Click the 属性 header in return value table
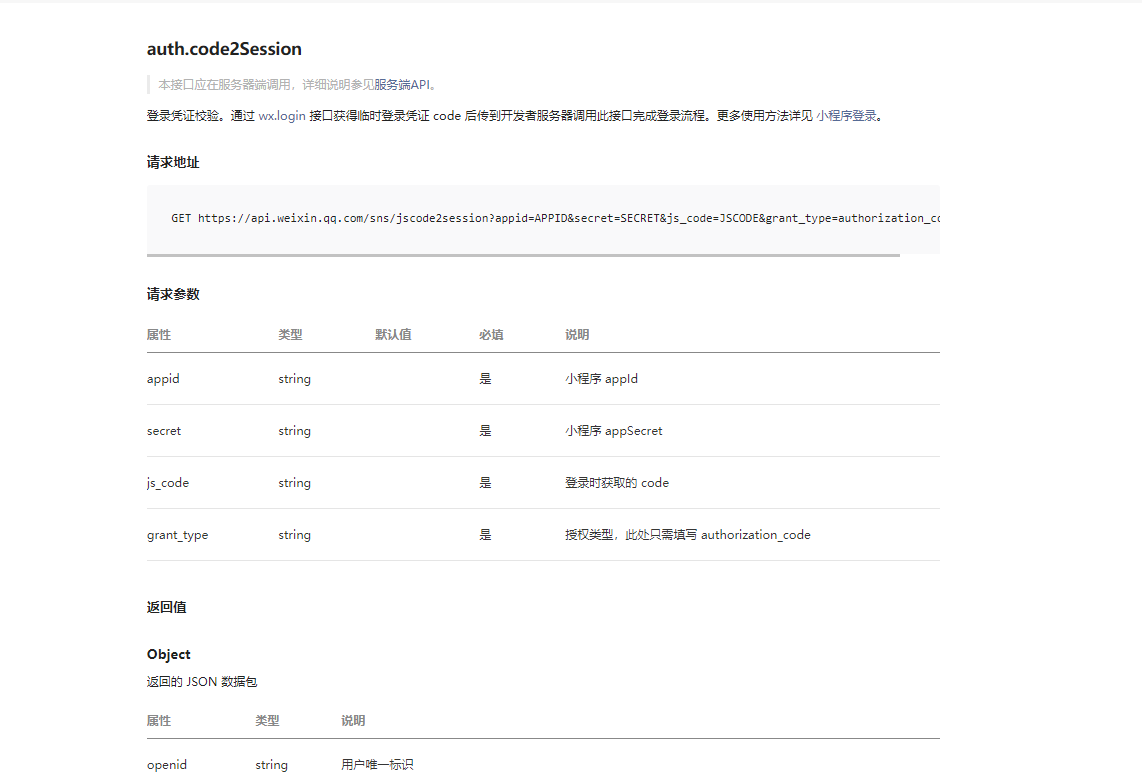 pyautogui.click(x=159, y=720)
